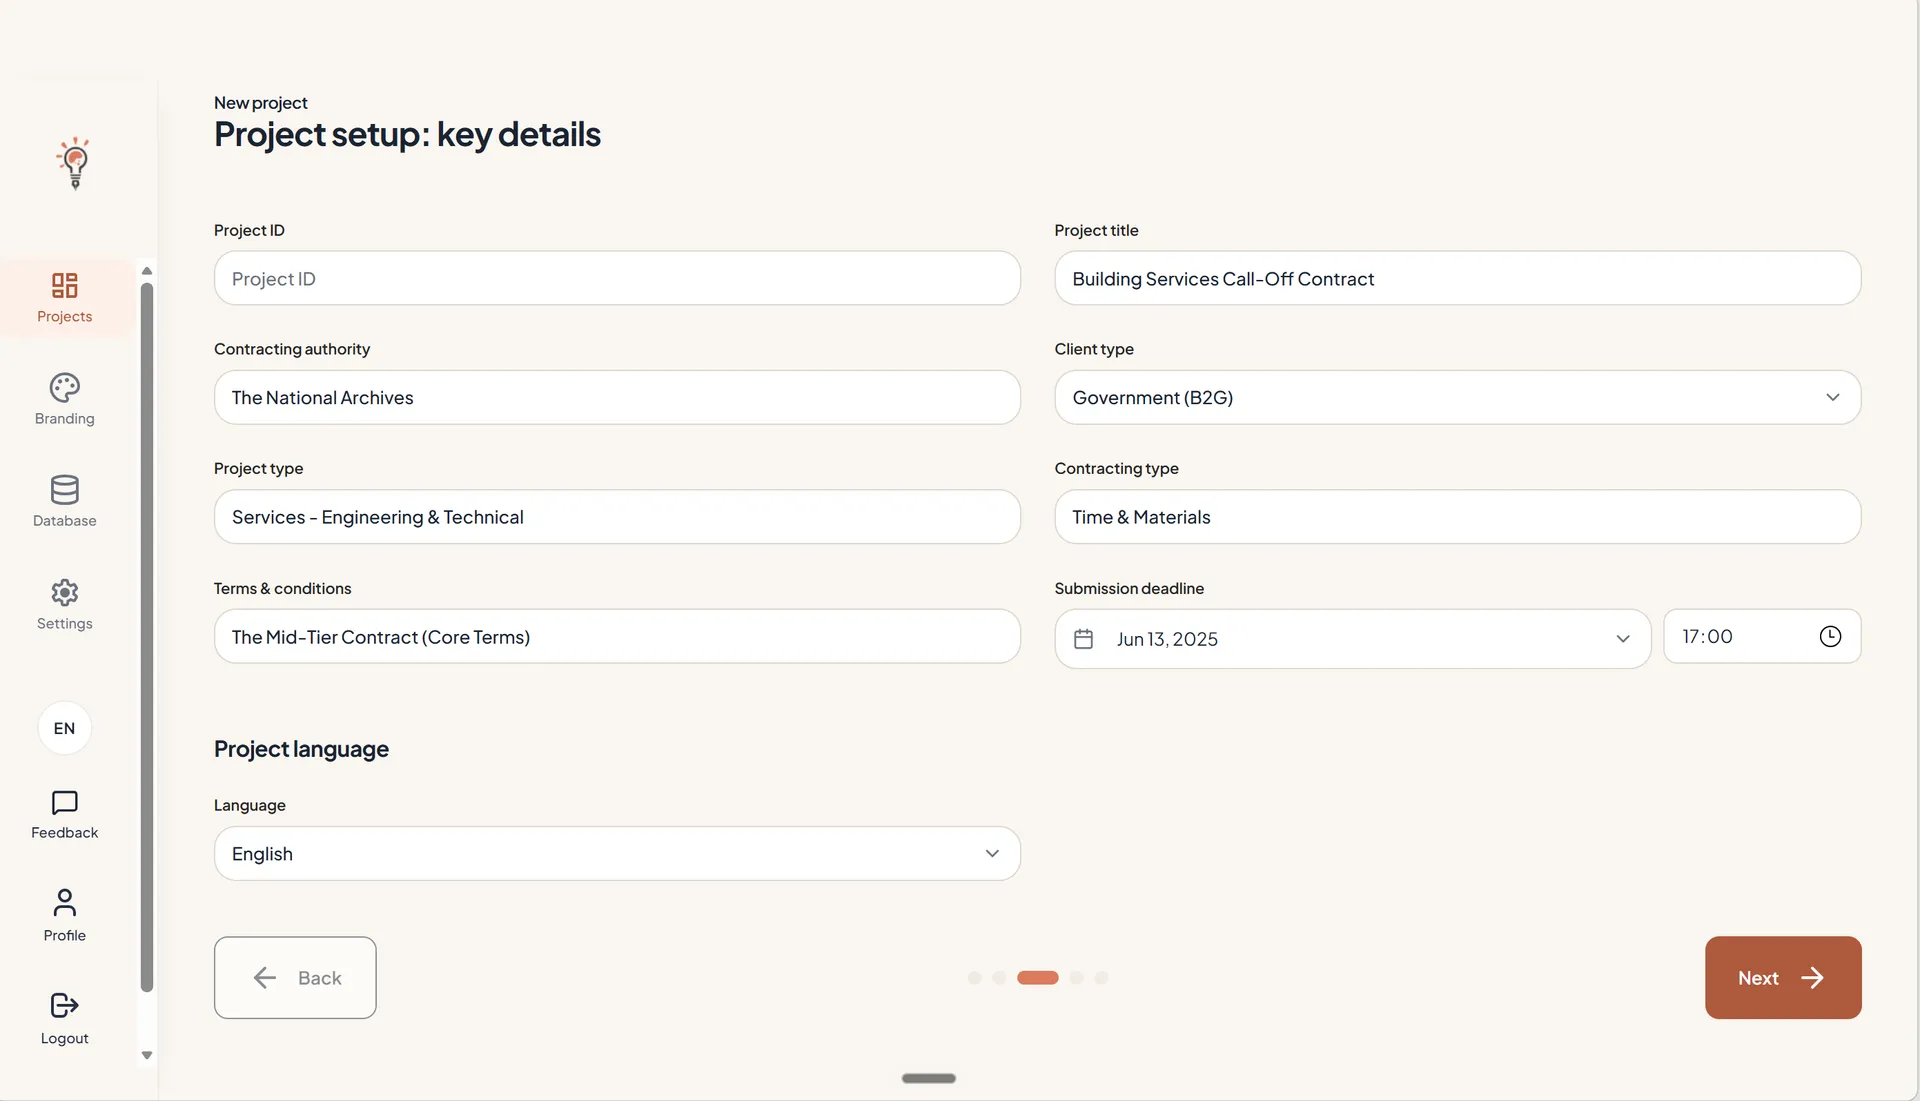Click the clock icon in time field
This screenshot has height=1101, width=1920.
point(1830,637)
